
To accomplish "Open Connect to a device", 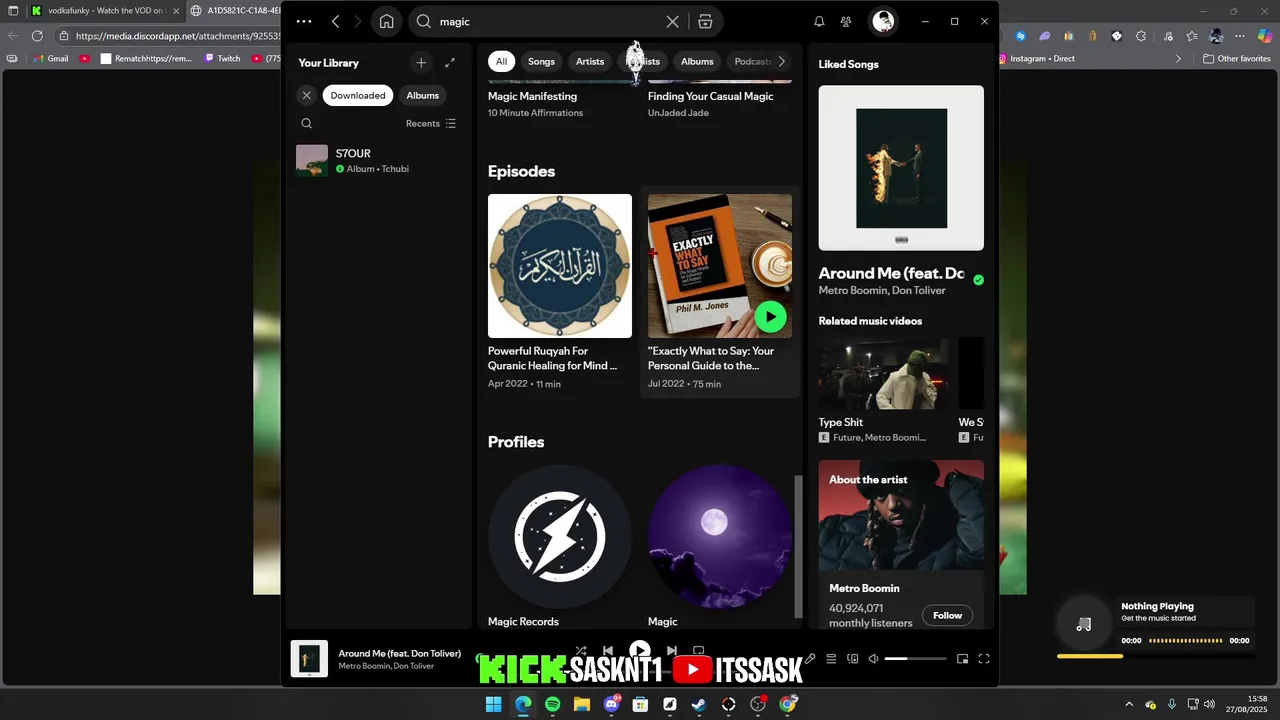I will tap(853, 659).
